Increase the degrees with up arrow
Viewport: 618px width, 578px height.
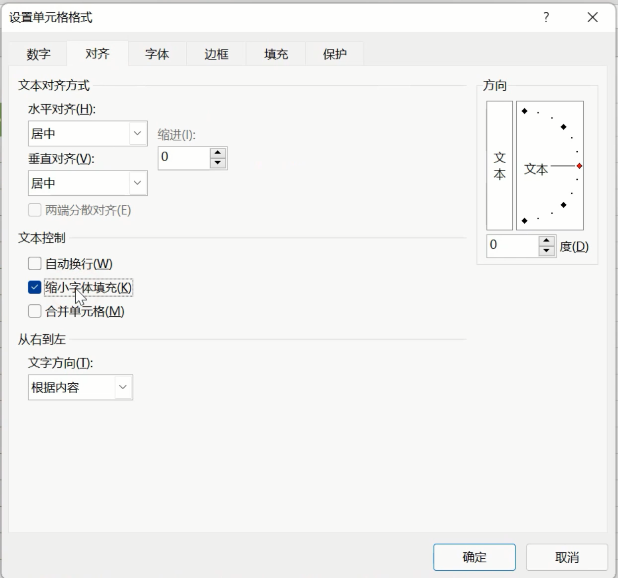(x=546, y=240)
